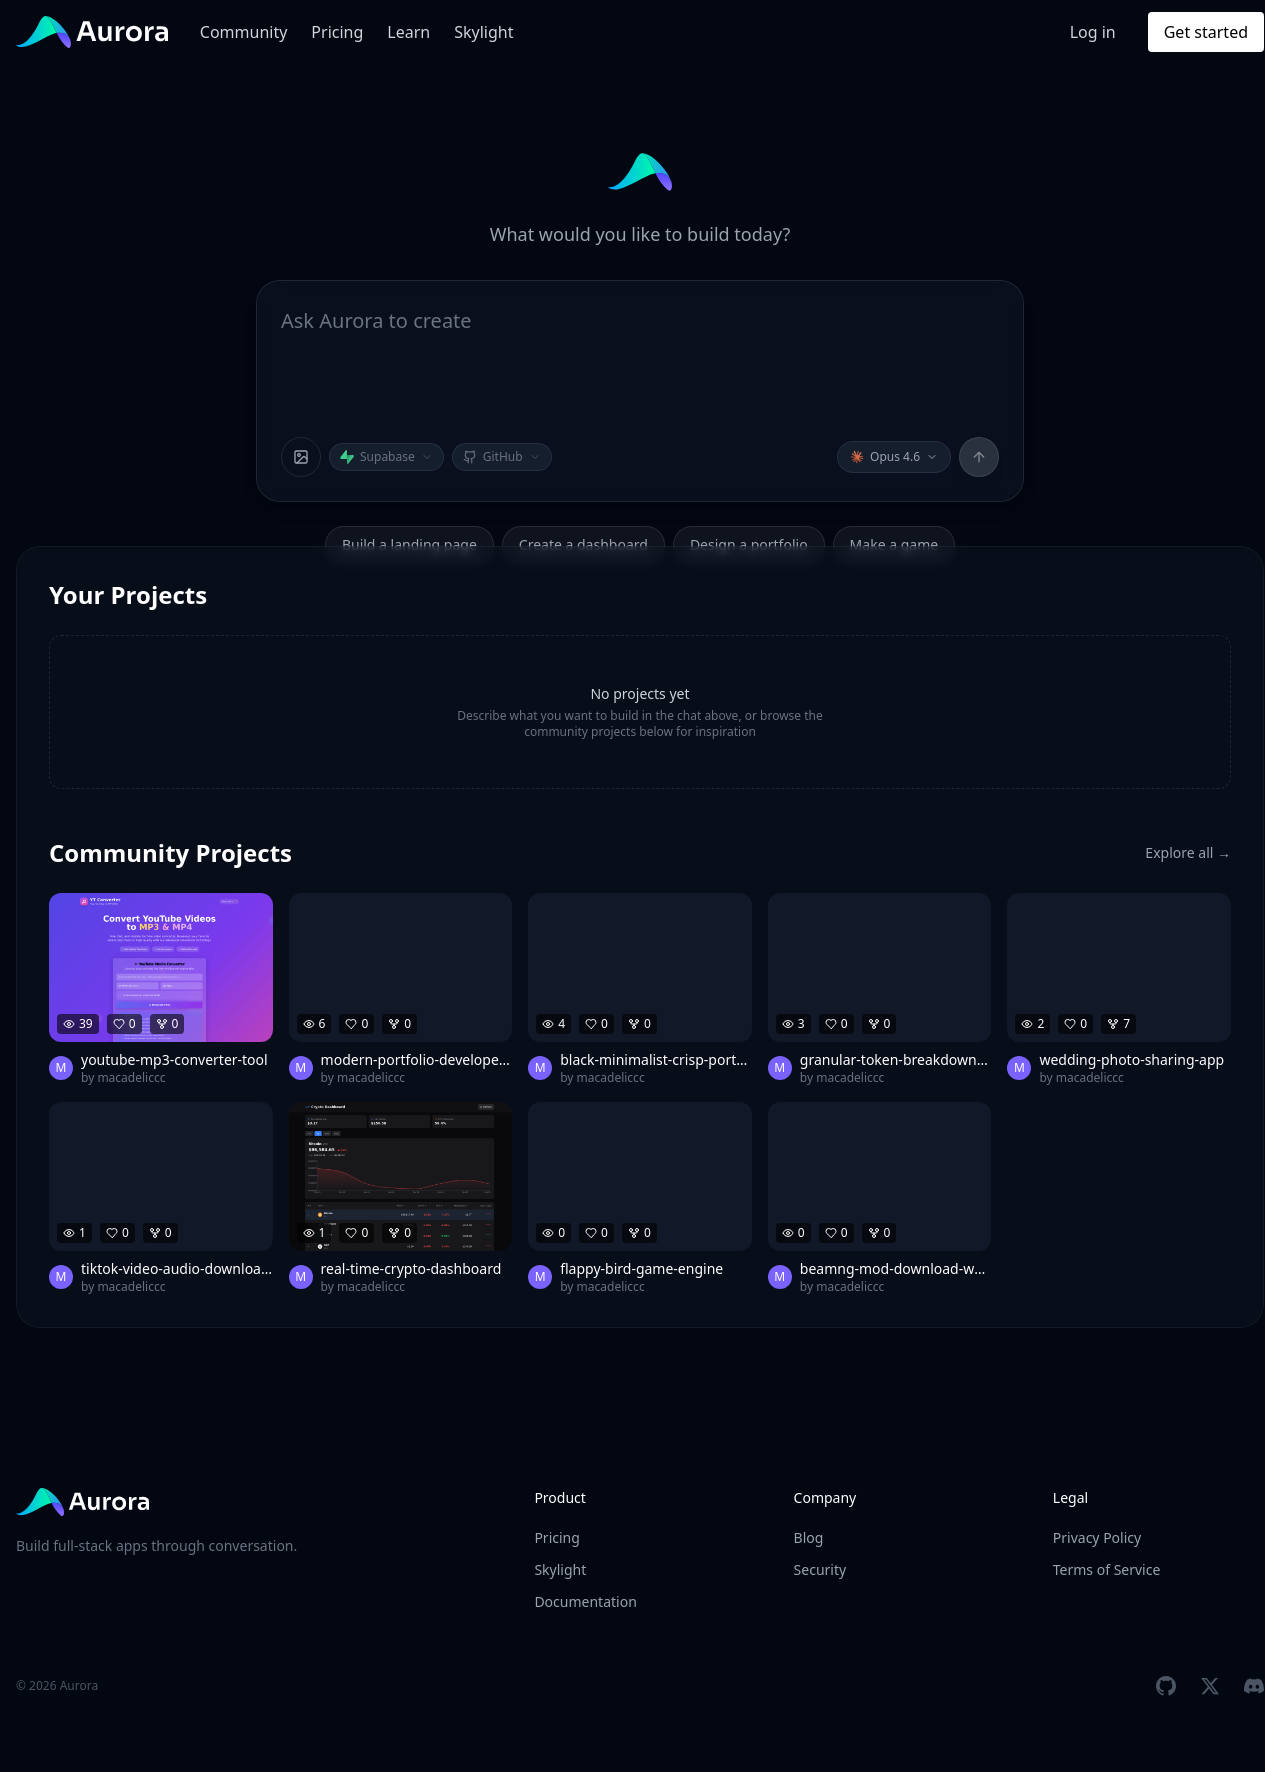Open footer Terms of Service link
This screenshot has width=1265, height=1772.
coord(1106,1570)
